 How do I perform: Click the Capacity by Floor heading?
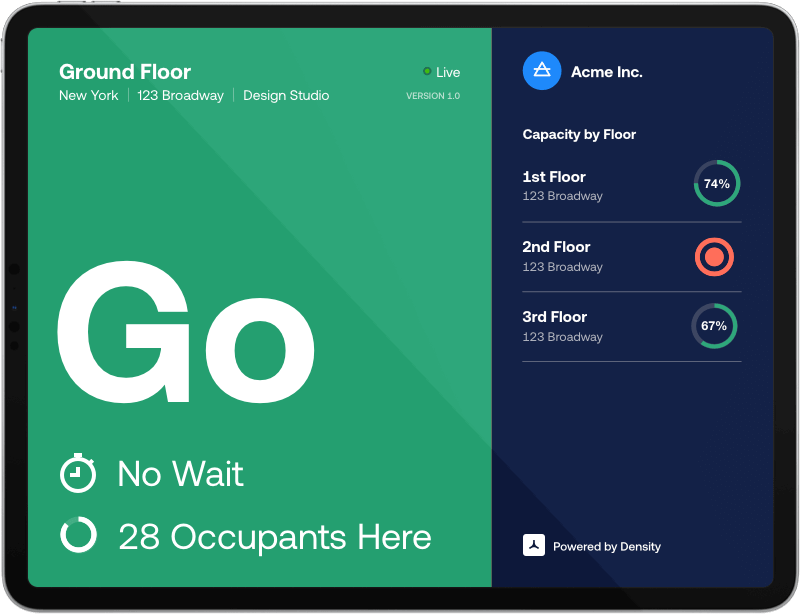[x=579, y=134]
